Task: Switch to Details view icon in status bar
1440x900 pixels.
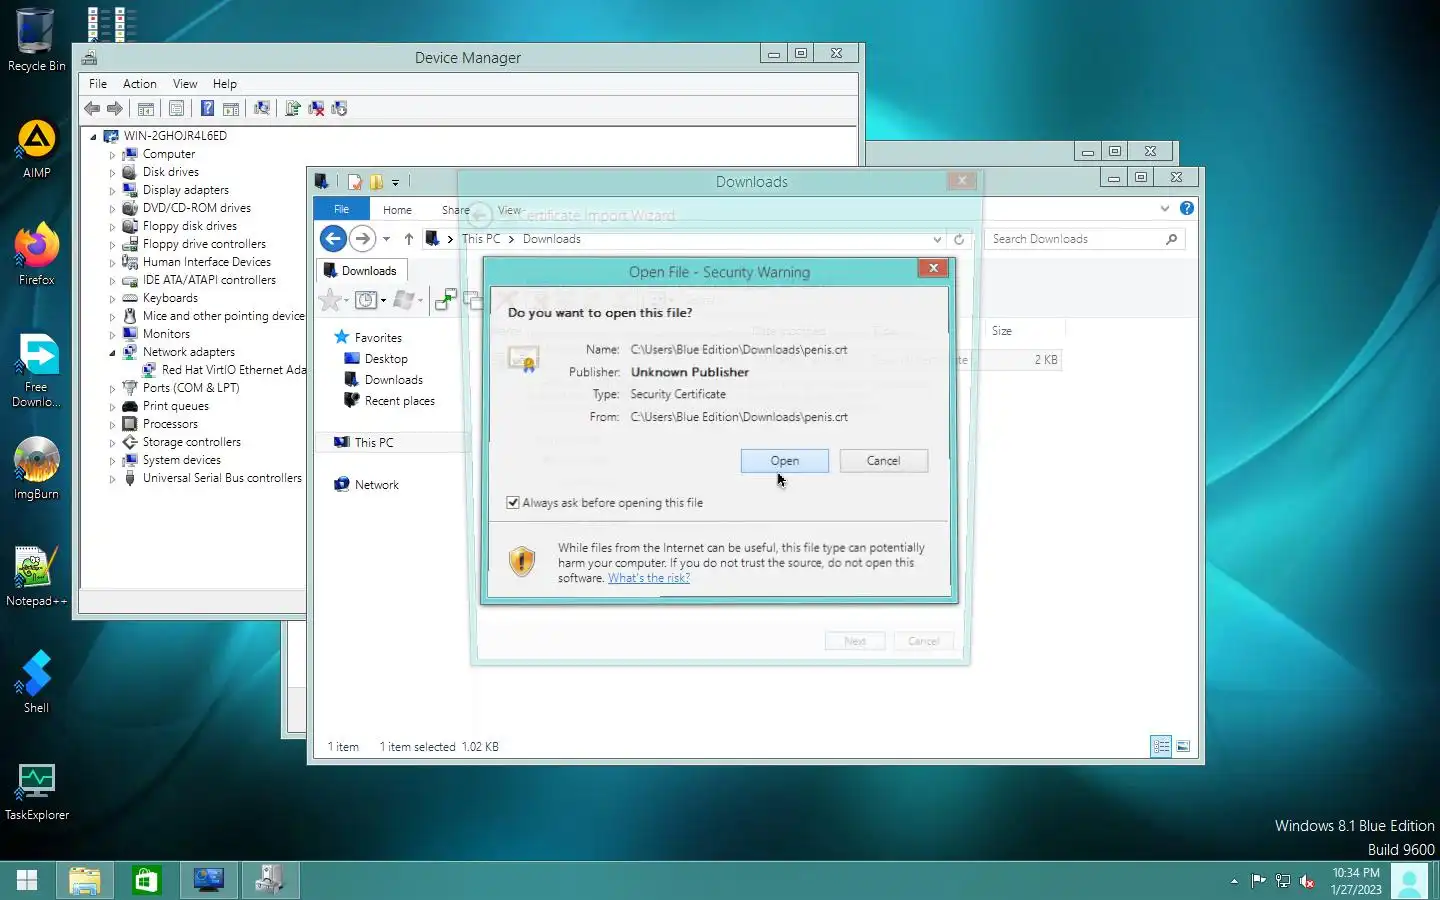Action: (x=1161, y=746)
